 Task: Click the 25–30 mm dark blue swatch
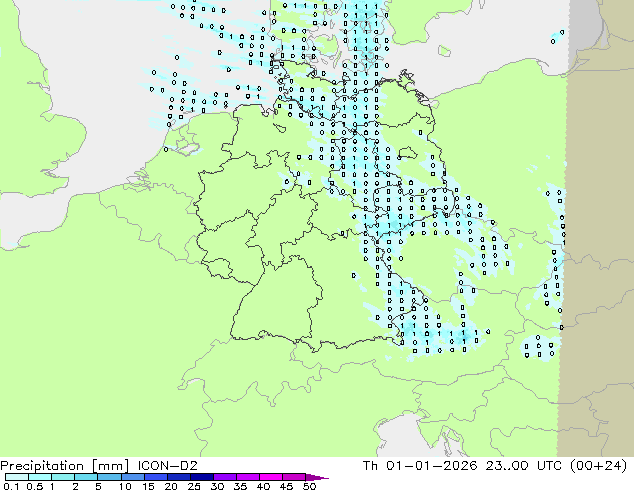pyautogui.click(x=201, y=477)
